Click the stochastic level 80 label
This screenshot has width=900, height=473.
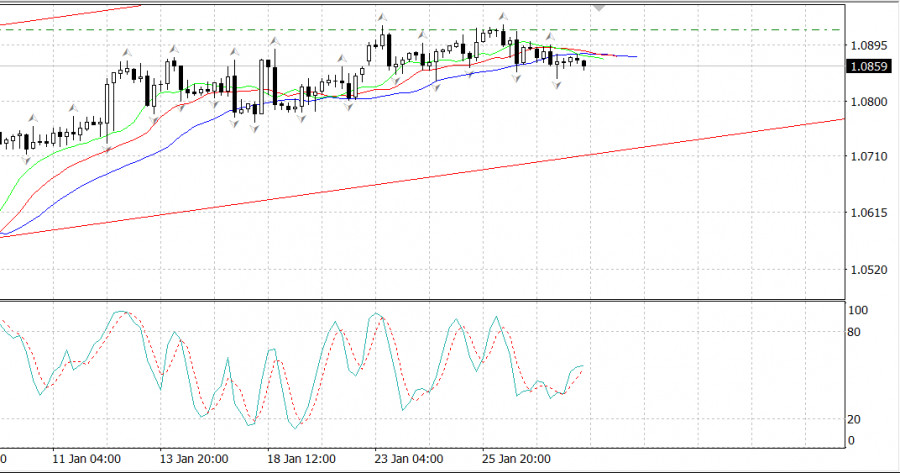click(854, 332)
